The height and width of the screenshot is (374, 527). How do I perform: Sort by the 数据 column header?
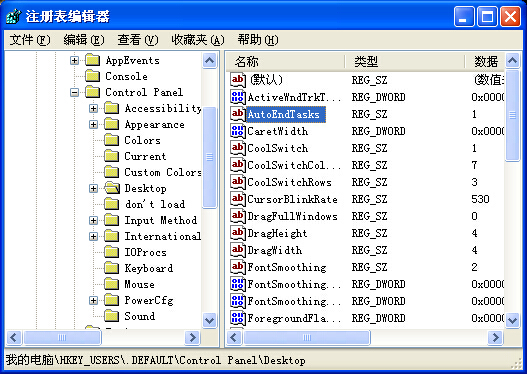pos(485,61)
